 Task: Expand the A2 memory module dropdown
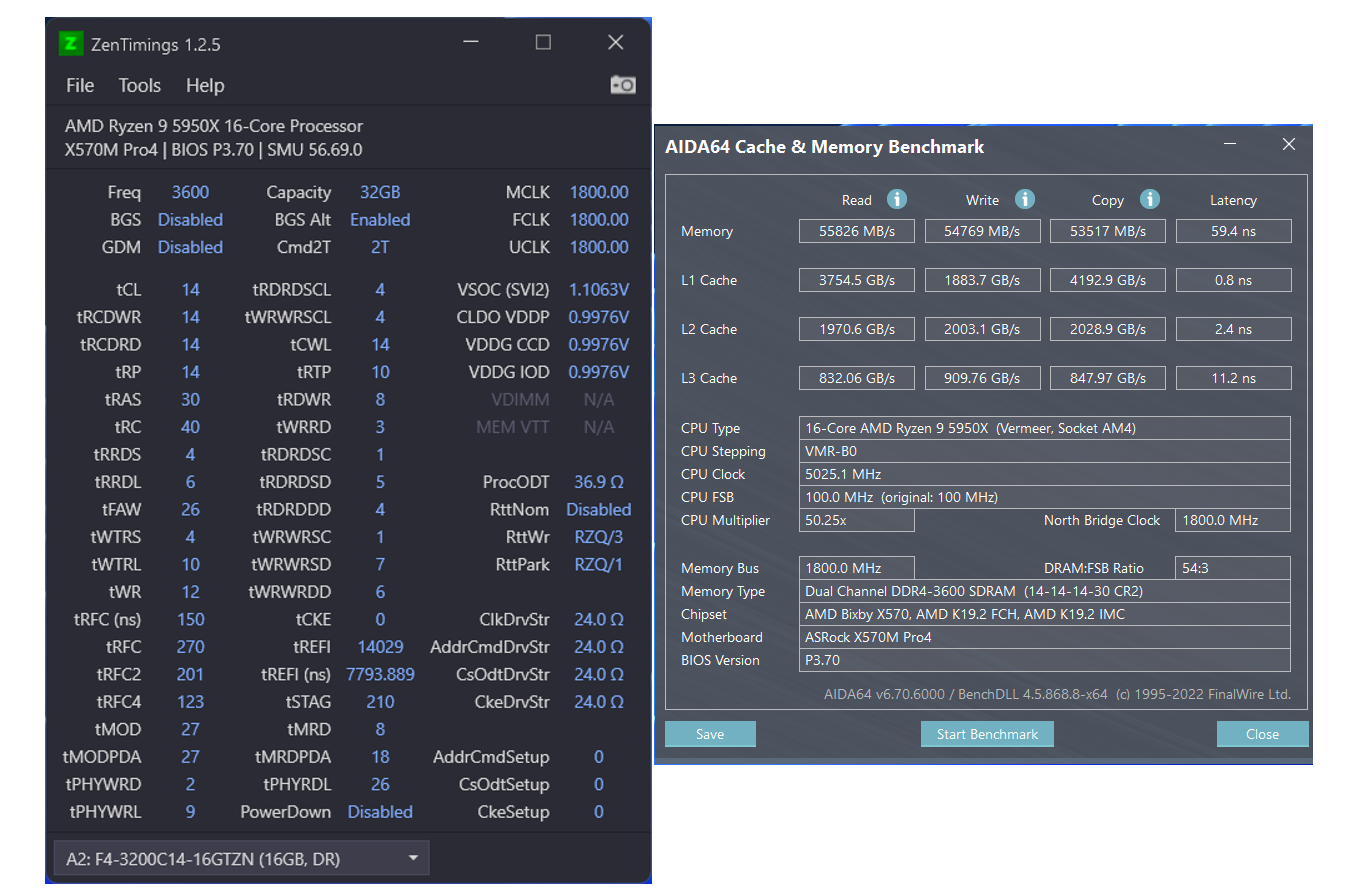click(241, 858)
